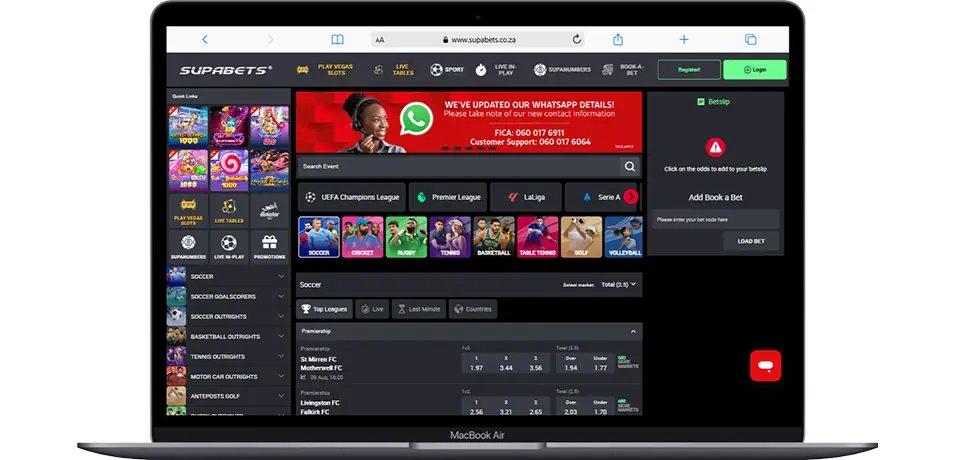The width and height of the screenshot is (955, 460).
Task: Click the green Login button
Action: (755, 70)
